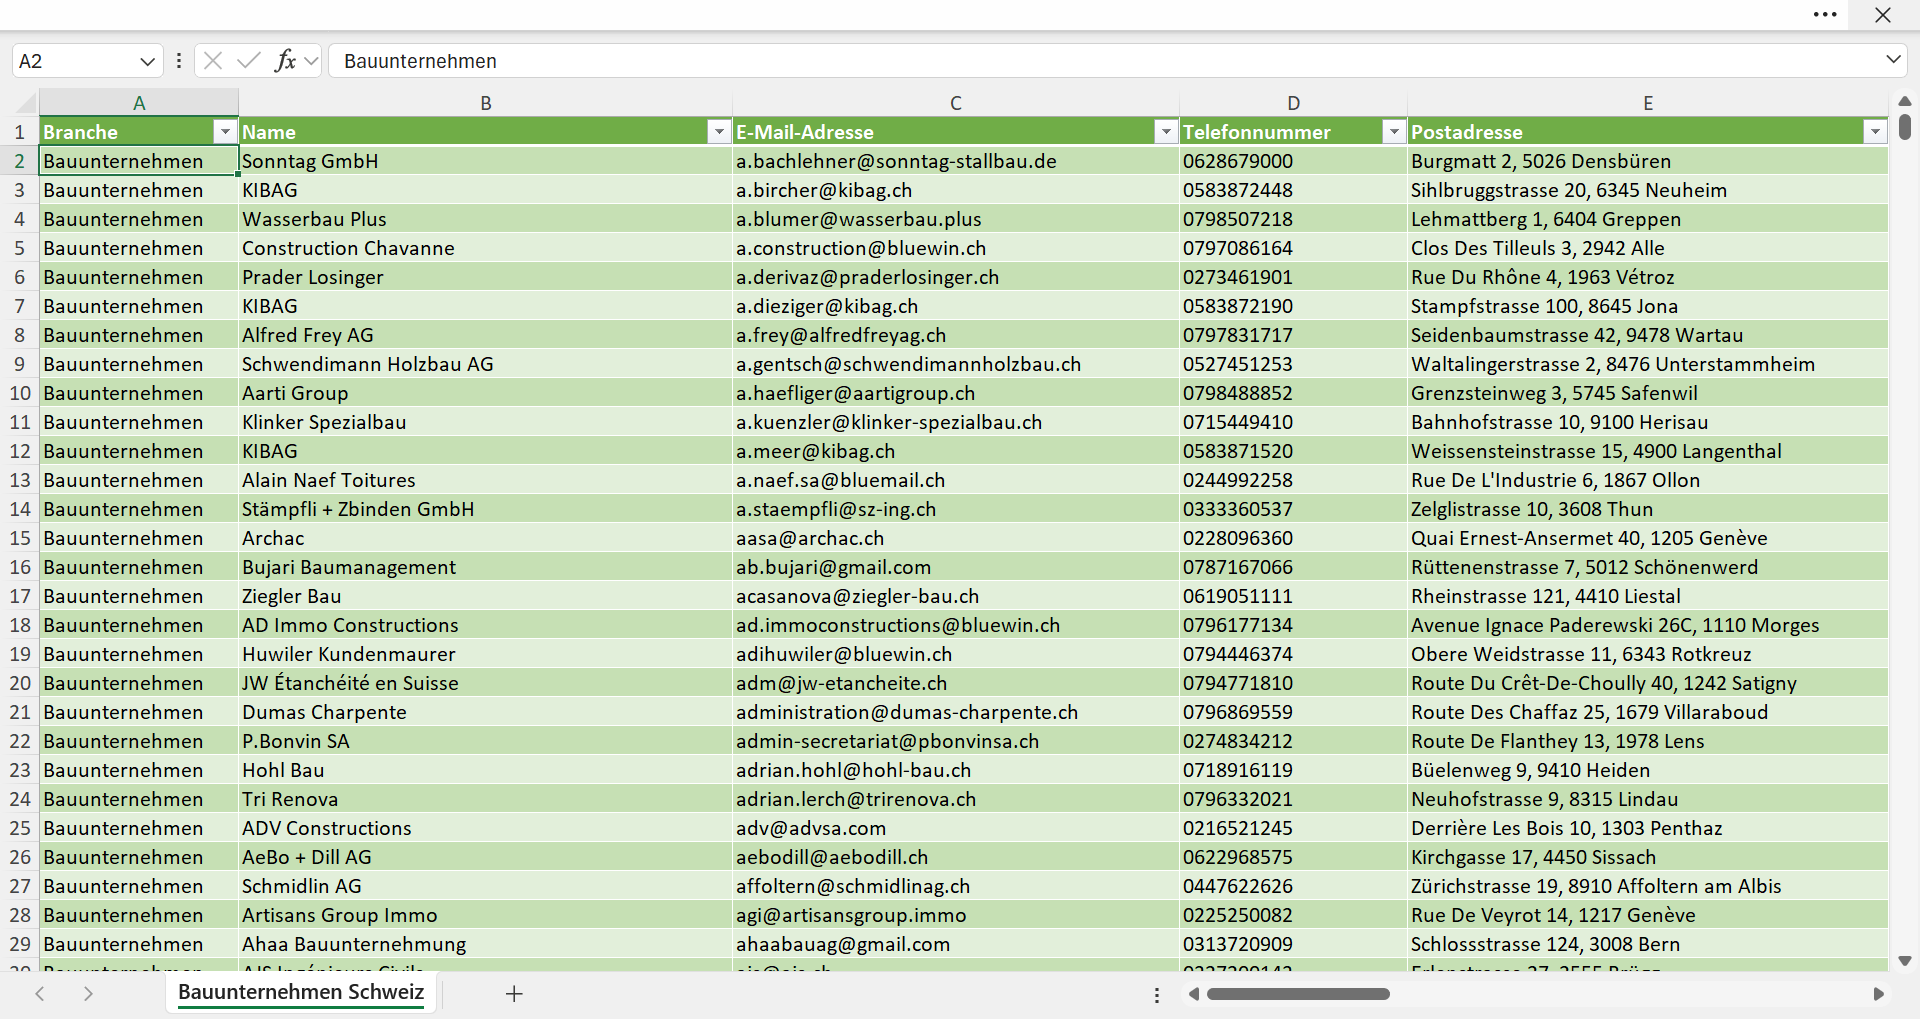
Task: Go to previous sheet arrow
Action: click(40, 993)
